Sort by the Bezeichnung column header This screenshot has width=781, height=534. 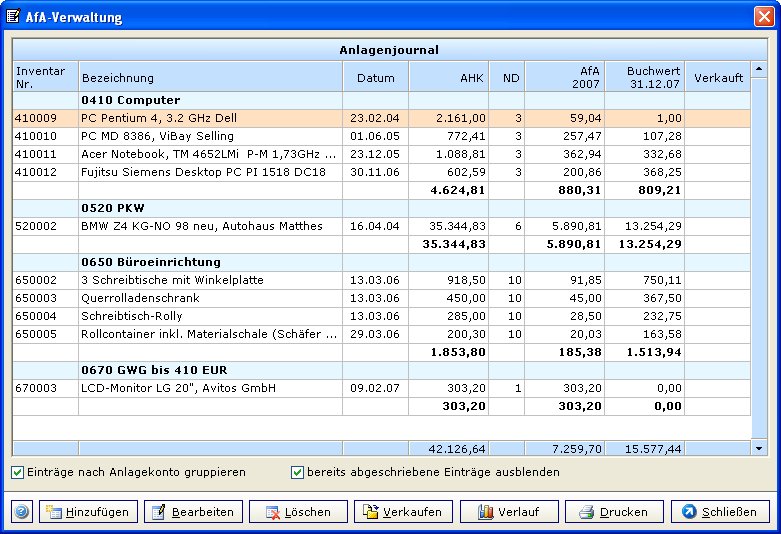[210, 78]
